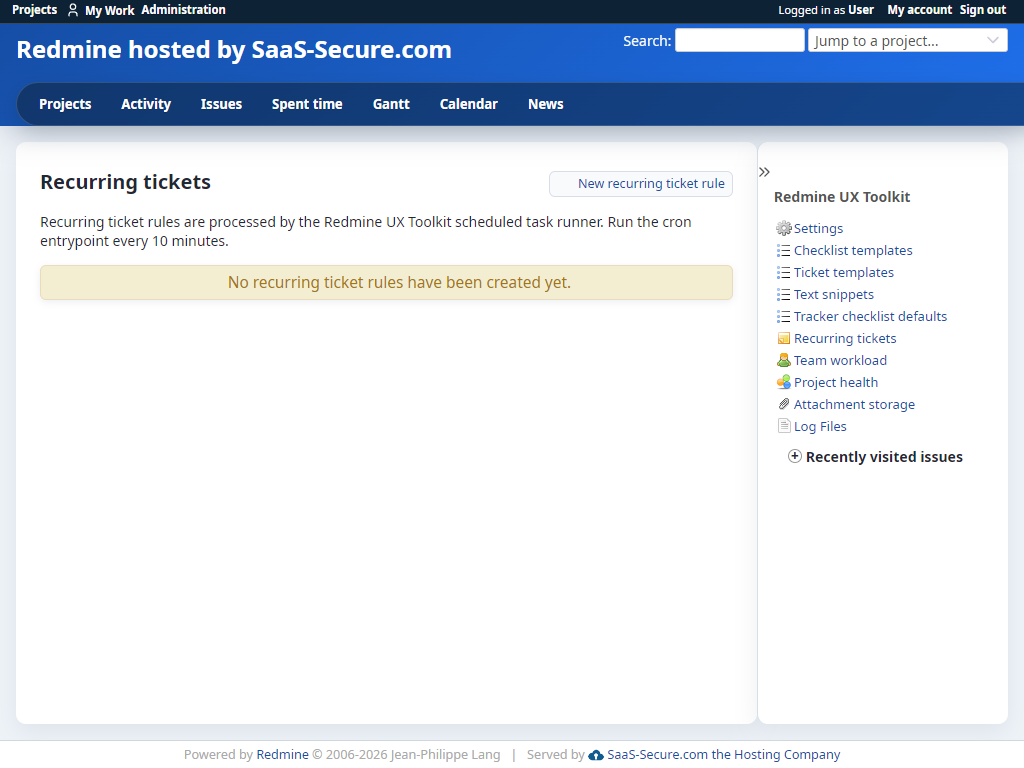Image resolution: width=1024 pixels, height=768 pixels.
Task: Click the Log Files document icon
Action: [784, 426]
